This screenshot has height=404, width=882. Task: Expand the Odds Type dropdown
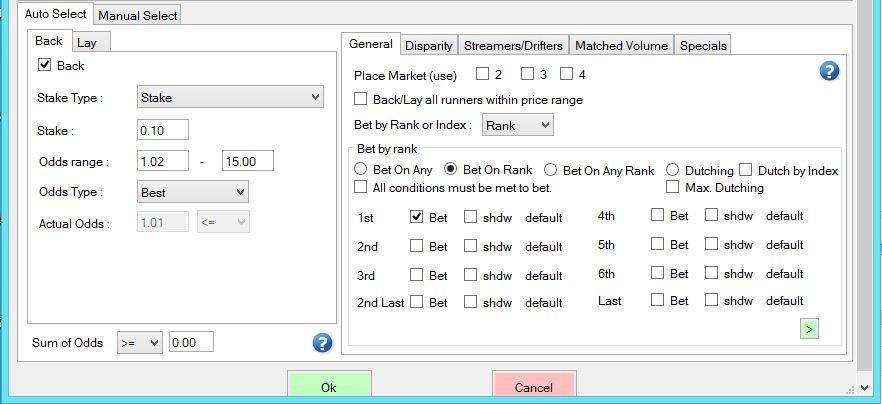point(192,192)
